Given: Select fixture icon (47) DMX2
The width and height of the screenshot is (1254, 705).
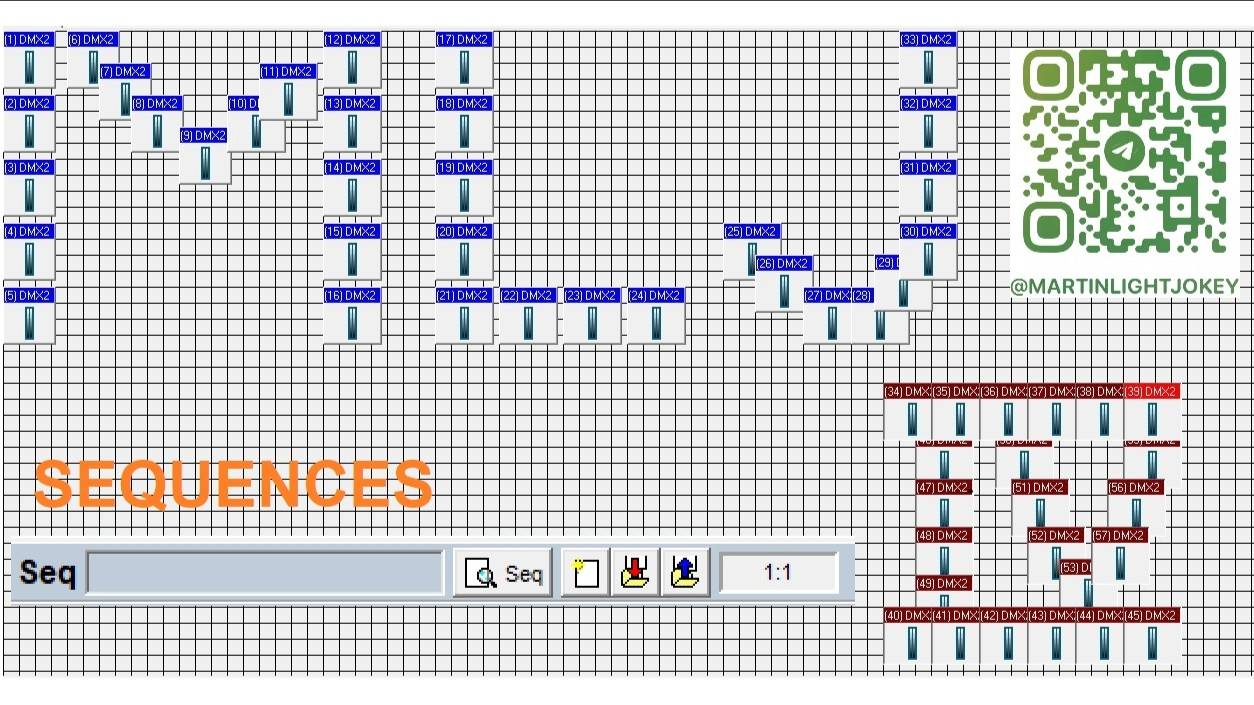Looking at the screenshot, I should (x=944, y=504).
